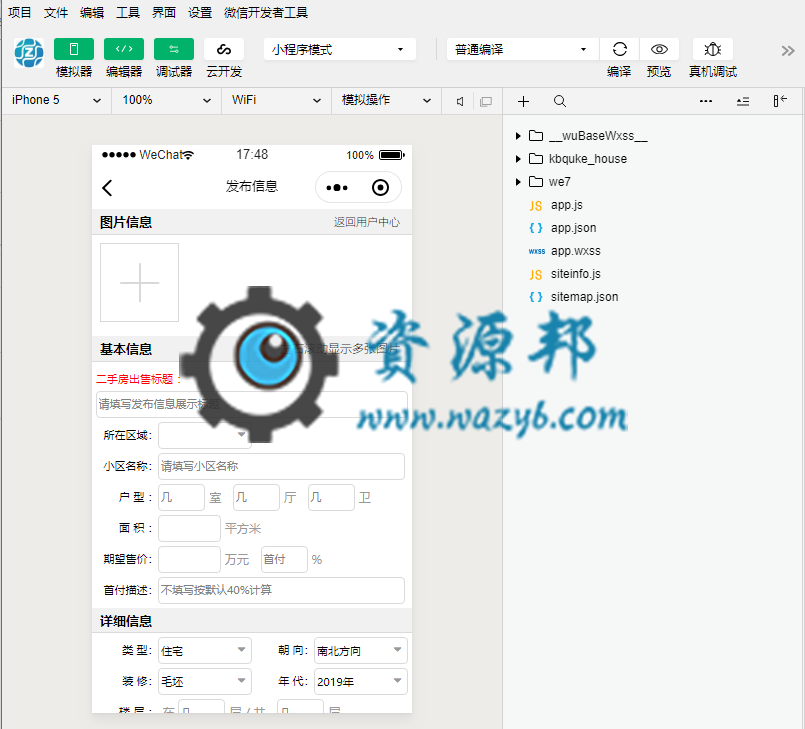Image resolution: width=805 pixels, height=729 pixels.
Task: Open siteinfo.js file
Action: (x=576, y=274)
